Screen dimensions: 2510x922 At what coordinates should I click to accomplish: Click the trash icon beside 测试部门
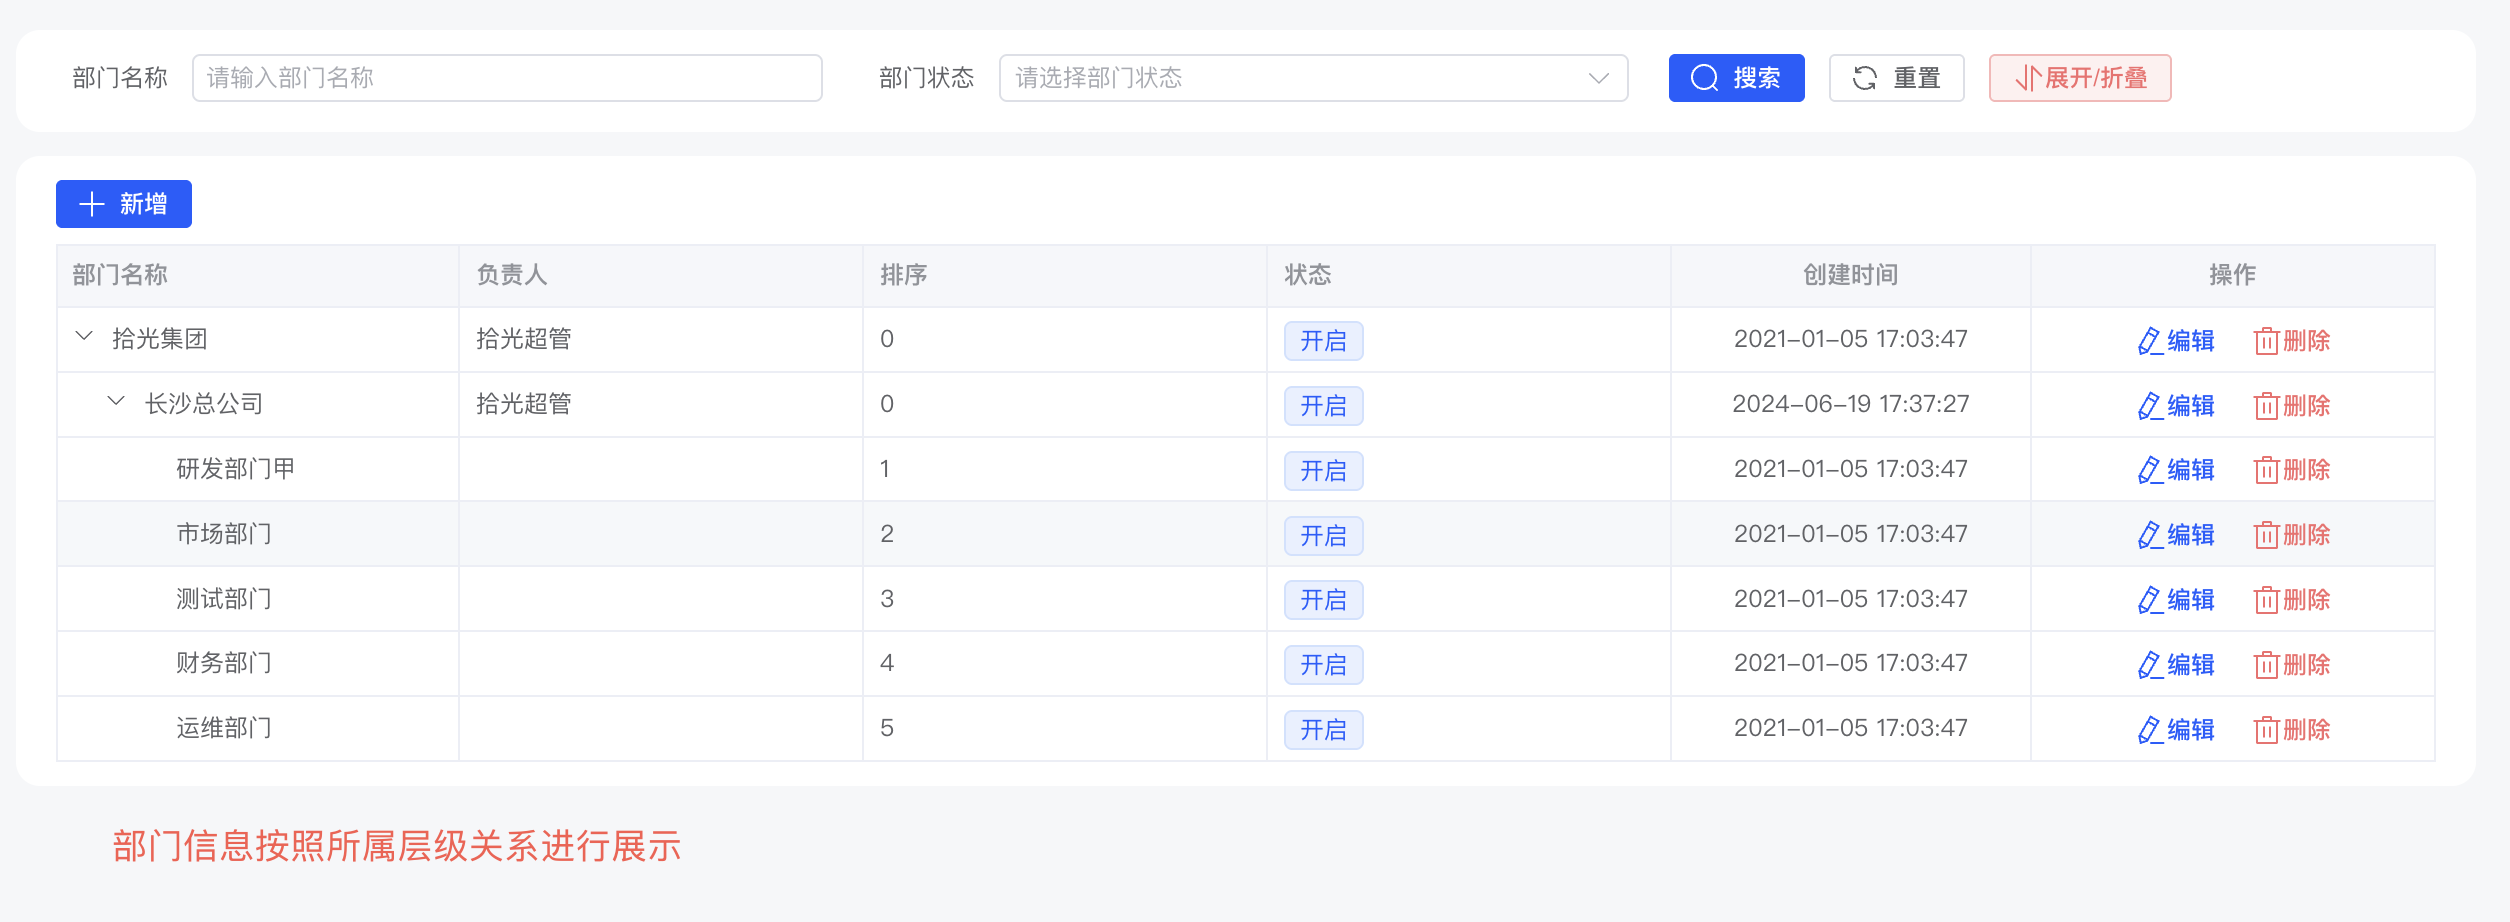click(2265, 599)
